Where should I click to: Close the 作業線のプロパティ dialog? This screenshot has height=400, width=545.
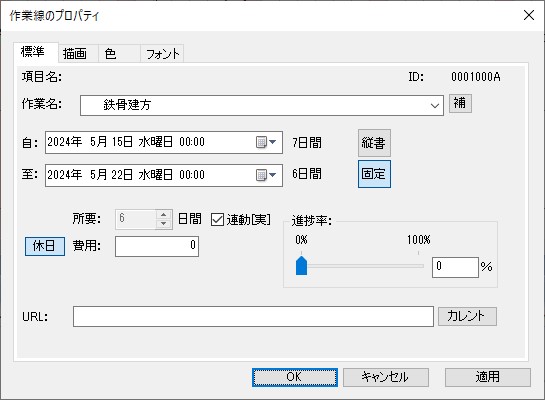point(529,15)
